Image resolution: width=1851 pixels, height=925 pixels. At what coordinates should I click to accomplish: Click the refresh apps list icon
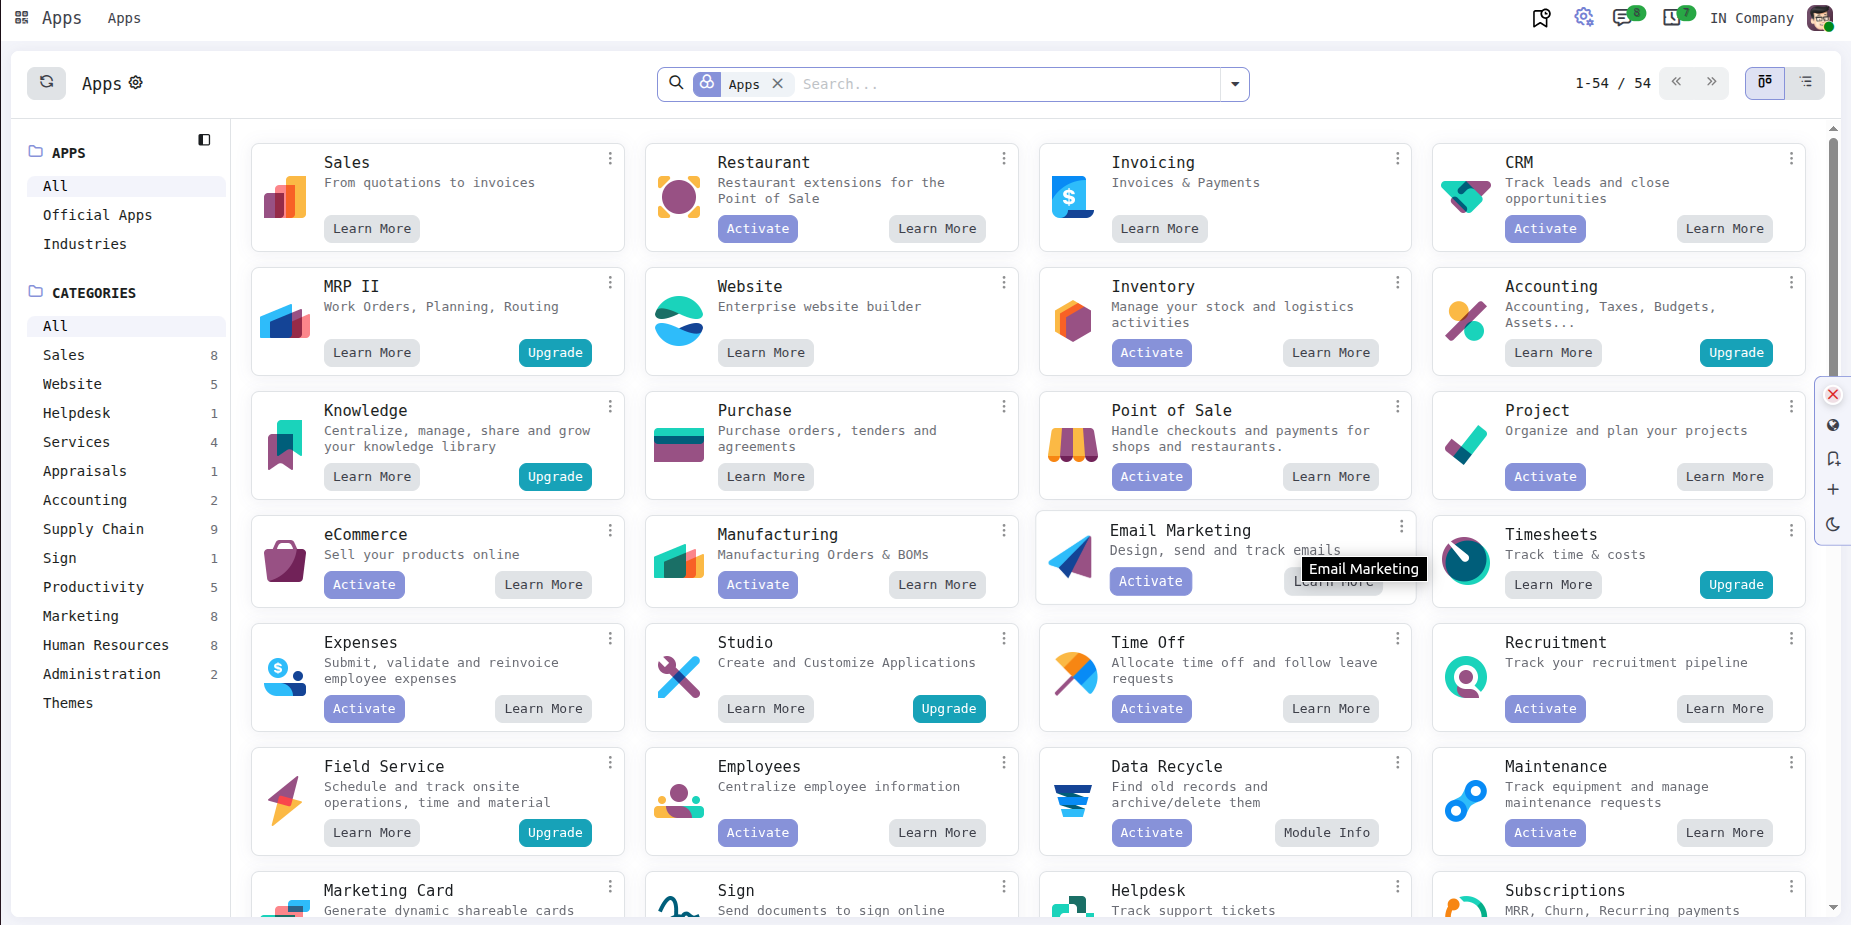tap(46, 83)
